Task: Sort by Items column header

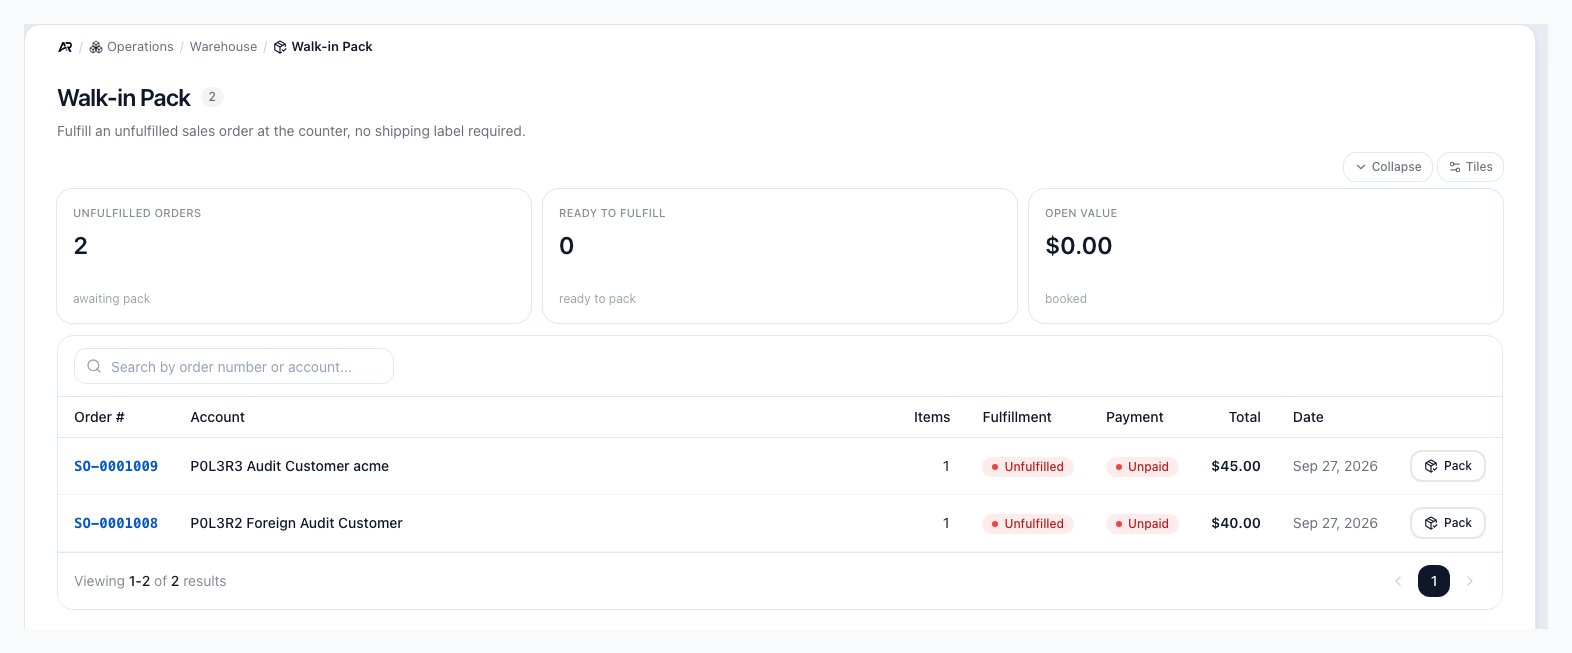Action: point(932,417)
